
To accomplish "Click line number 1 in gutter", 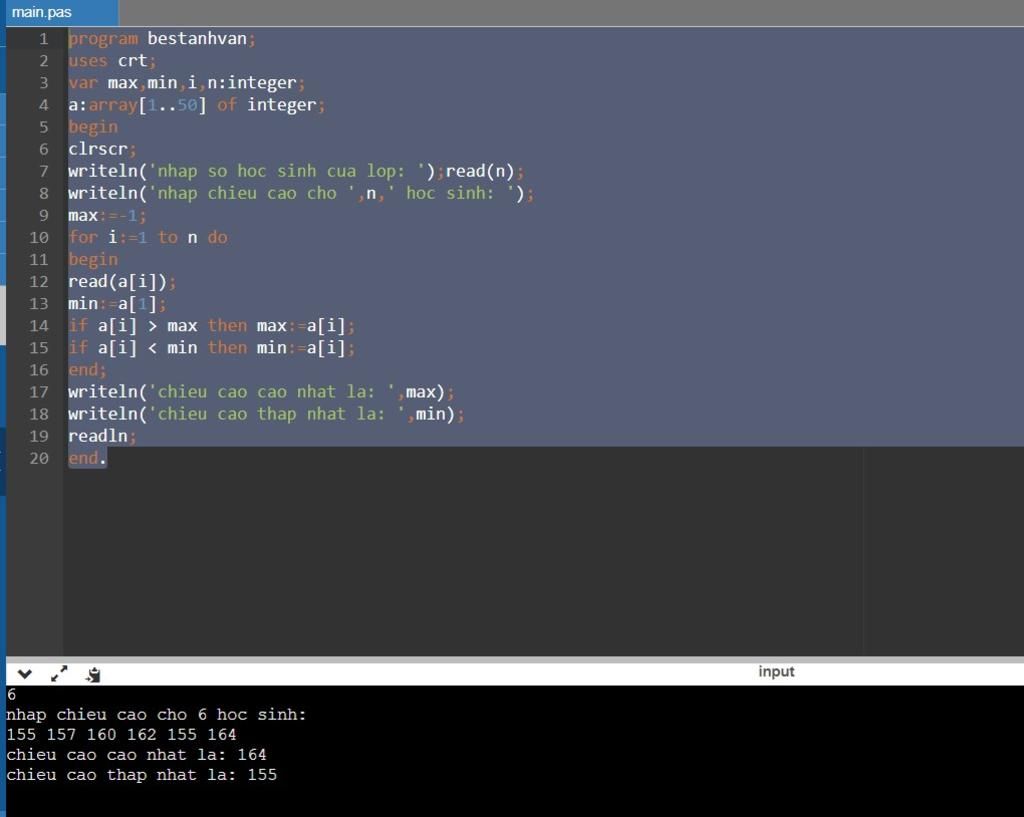I will coord(44,39).
